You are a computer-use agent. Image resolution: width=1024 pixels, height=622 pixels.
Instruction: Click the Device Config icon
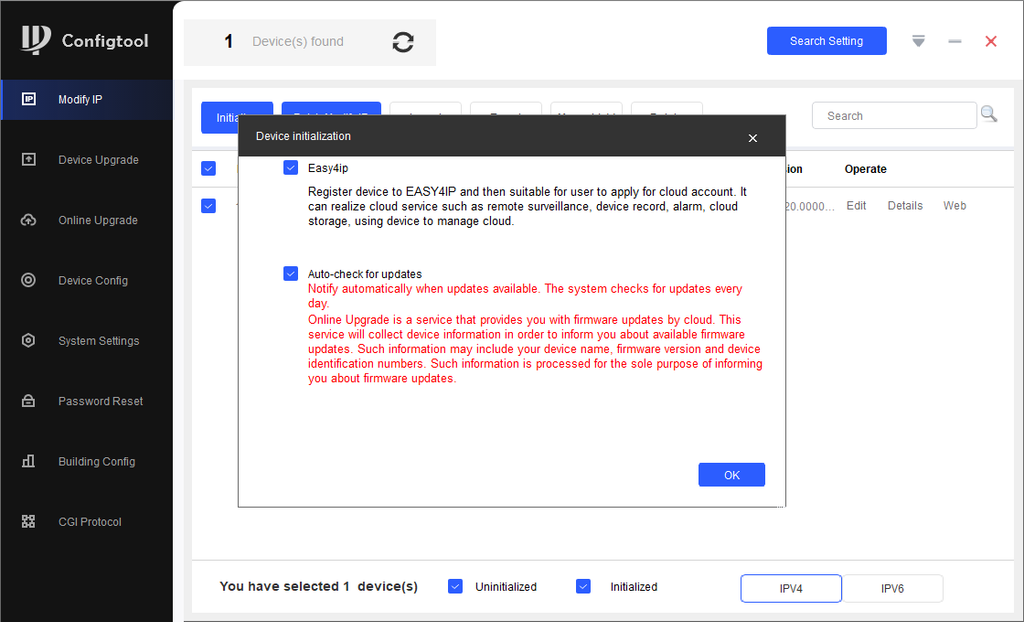click(x=29, y=280)
